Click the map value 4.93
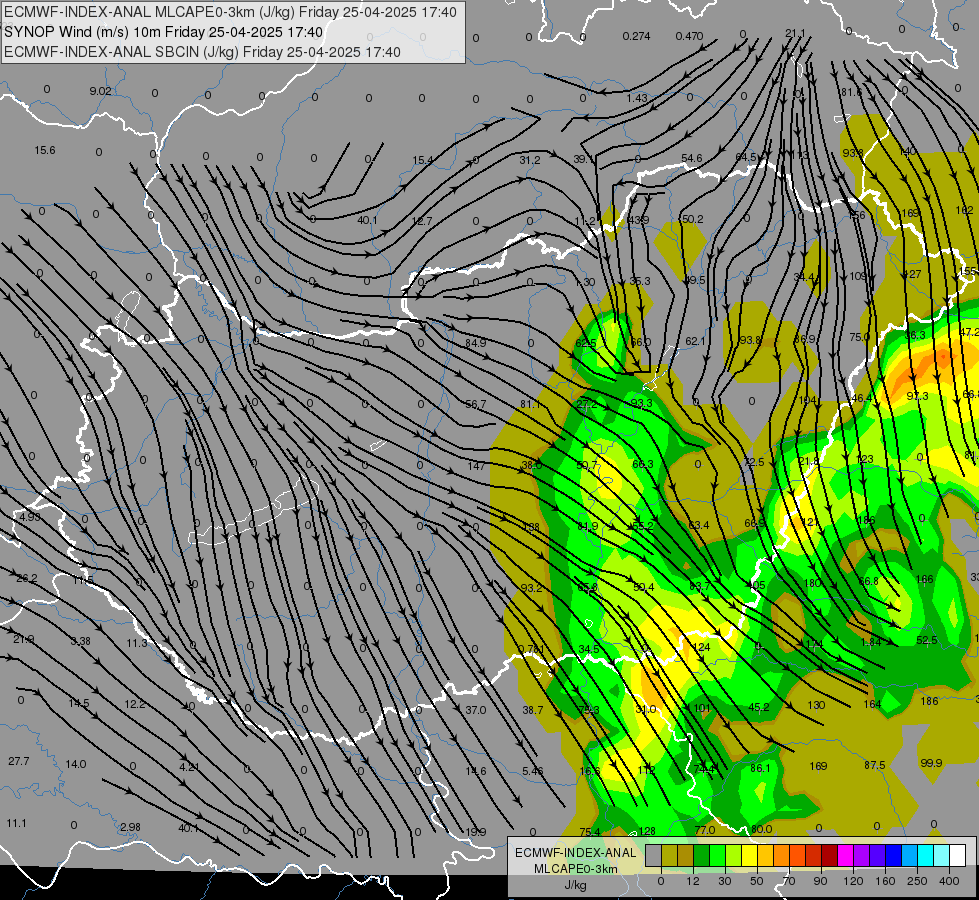This screenshot has height=900, width=979. 29,517
